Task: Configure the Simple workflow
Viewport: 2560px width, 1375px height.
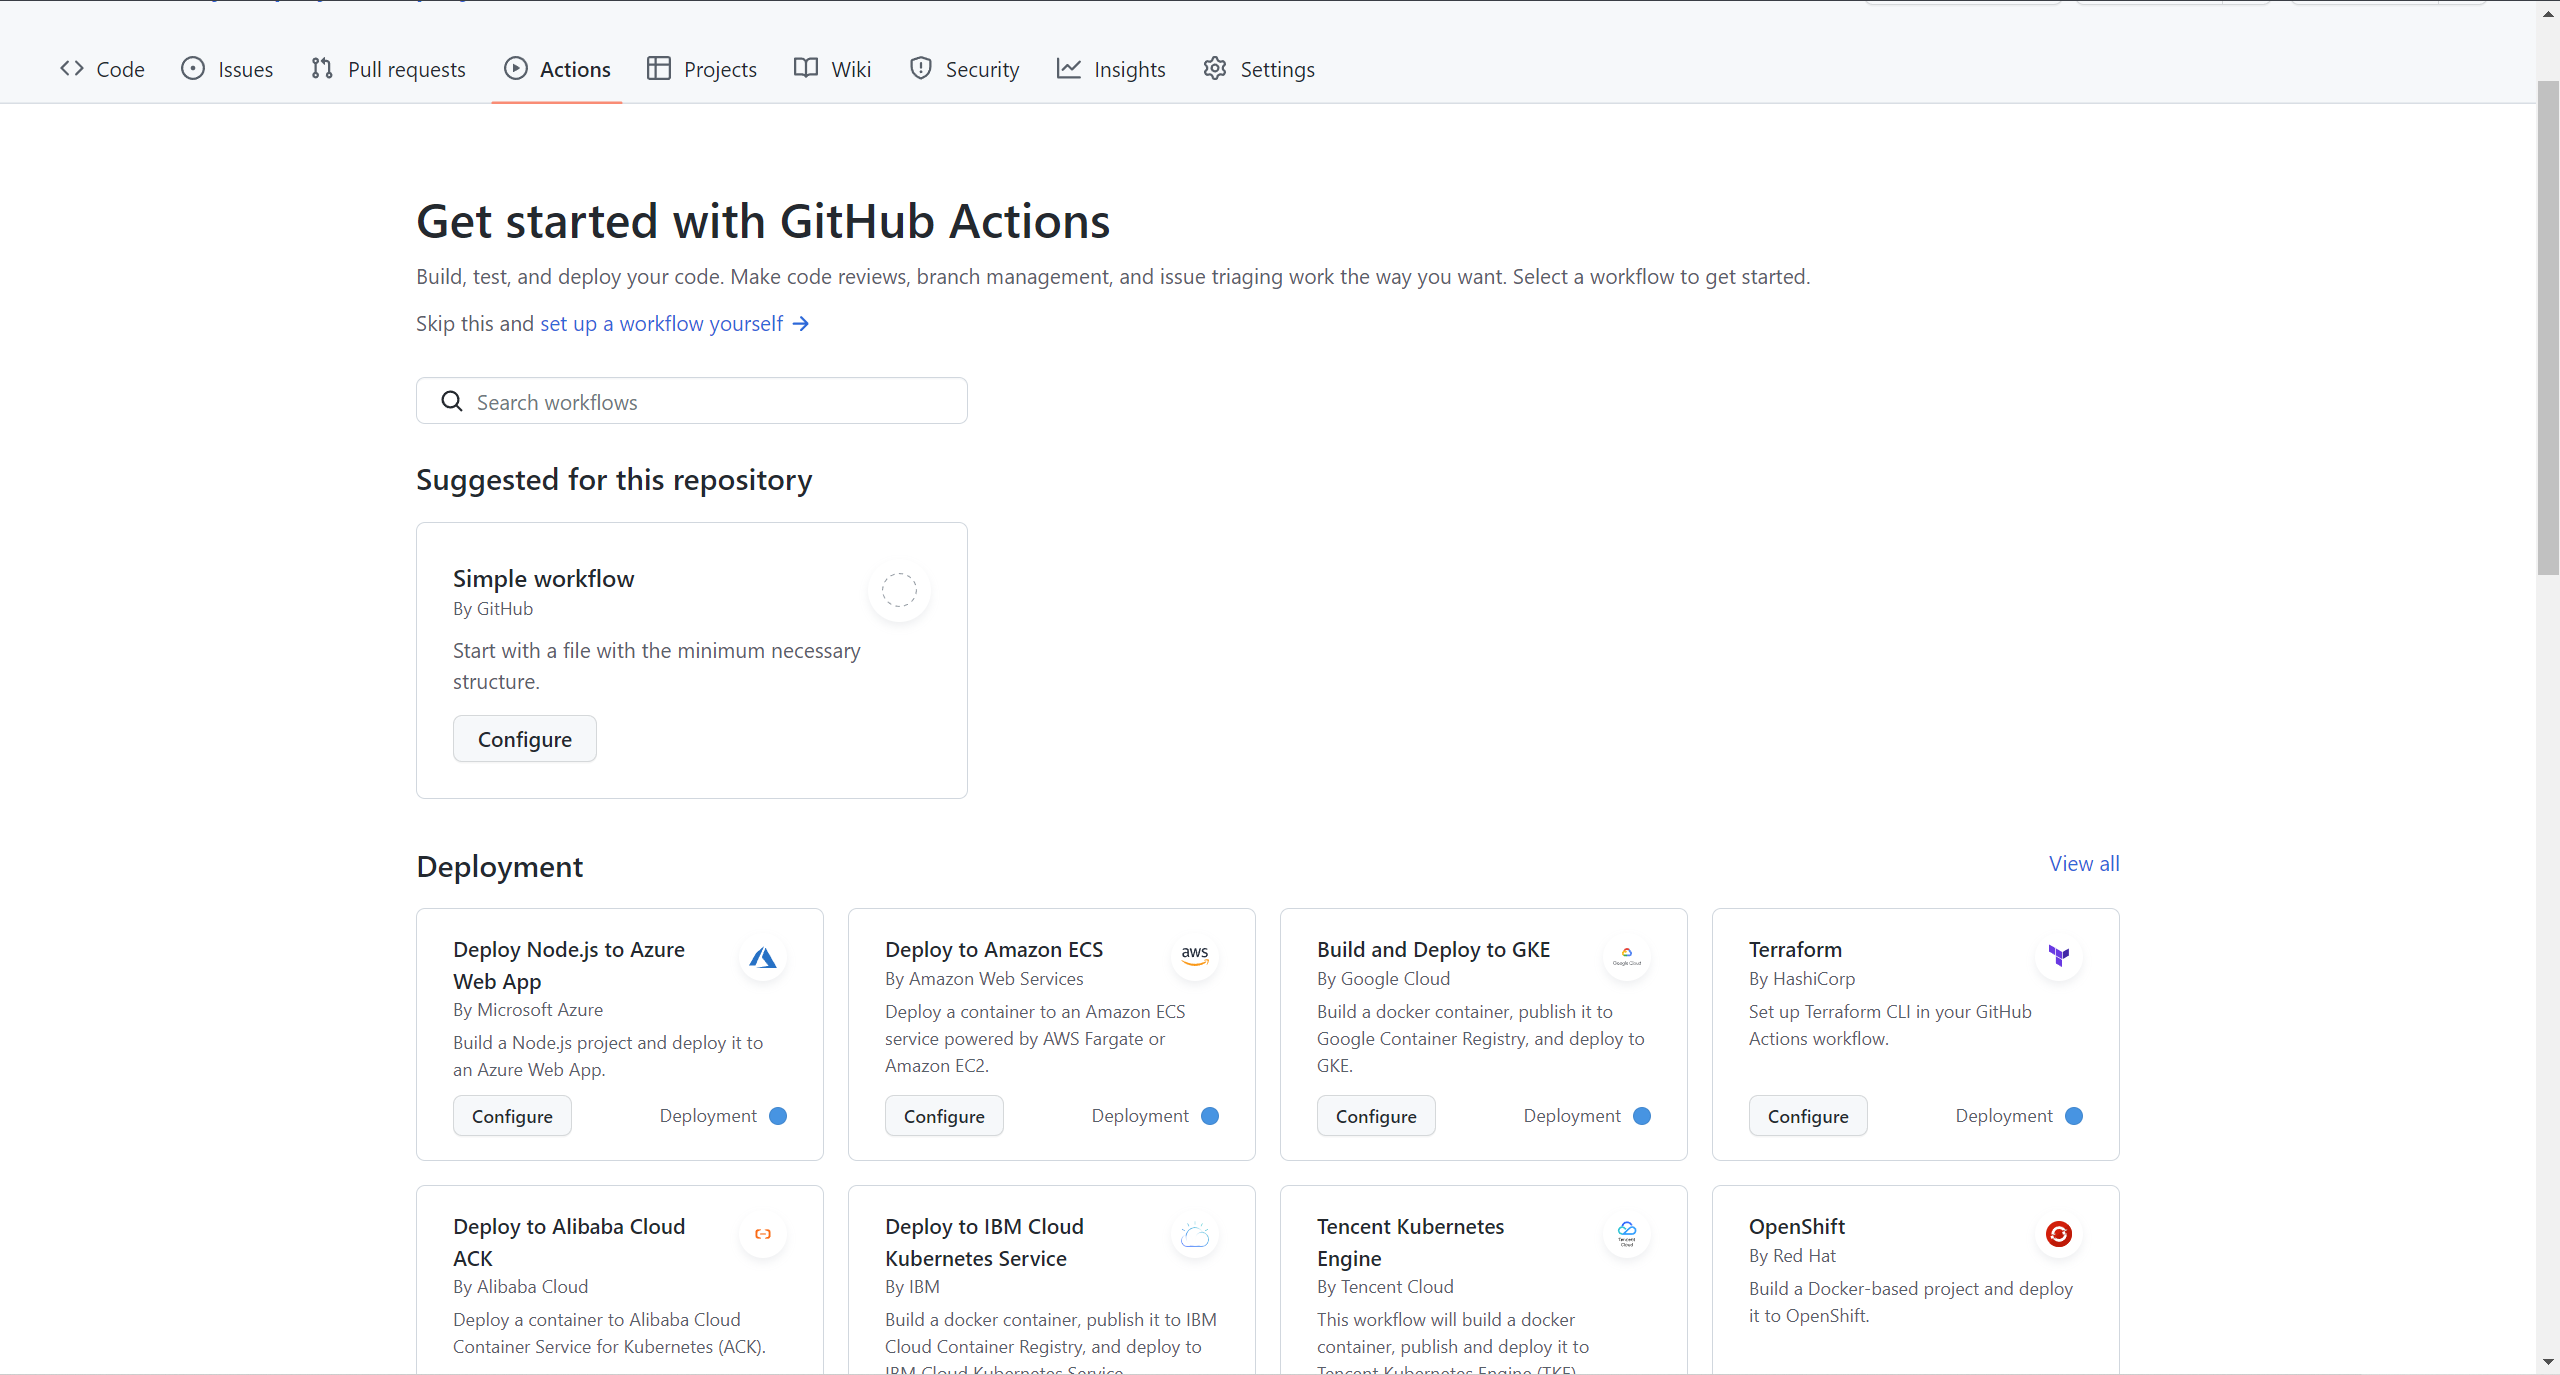Action: (524, 739)
